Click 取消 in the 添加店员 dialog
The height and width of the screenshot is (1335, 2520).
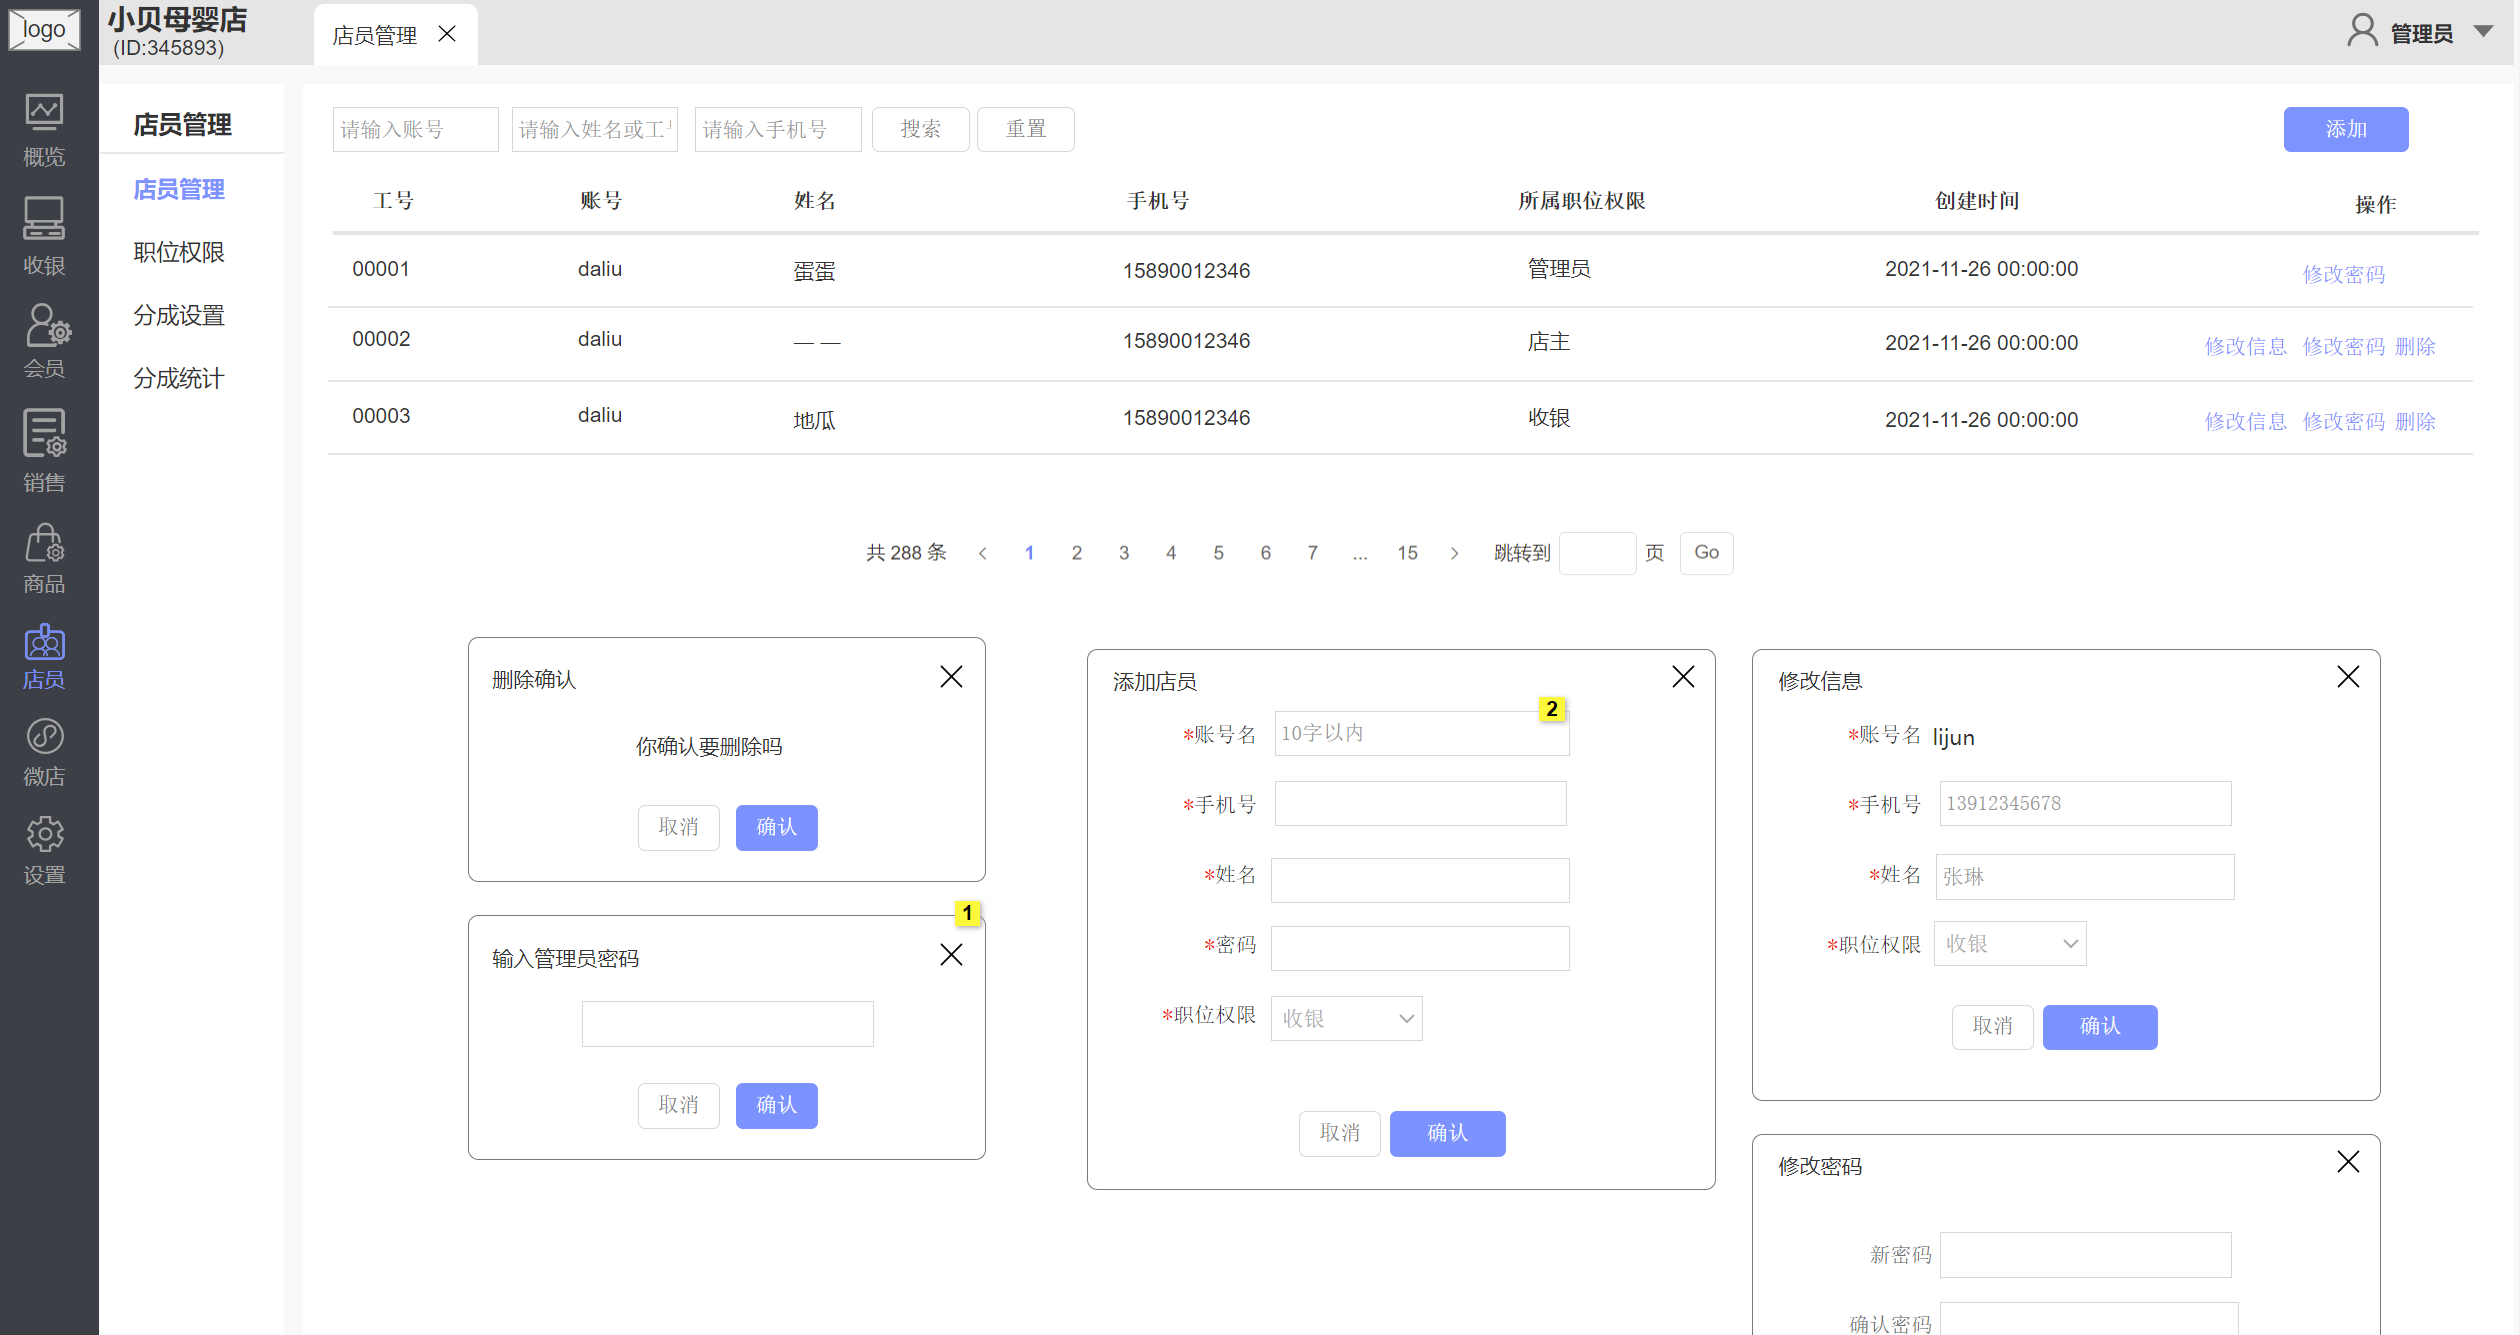[1339, 1133]
